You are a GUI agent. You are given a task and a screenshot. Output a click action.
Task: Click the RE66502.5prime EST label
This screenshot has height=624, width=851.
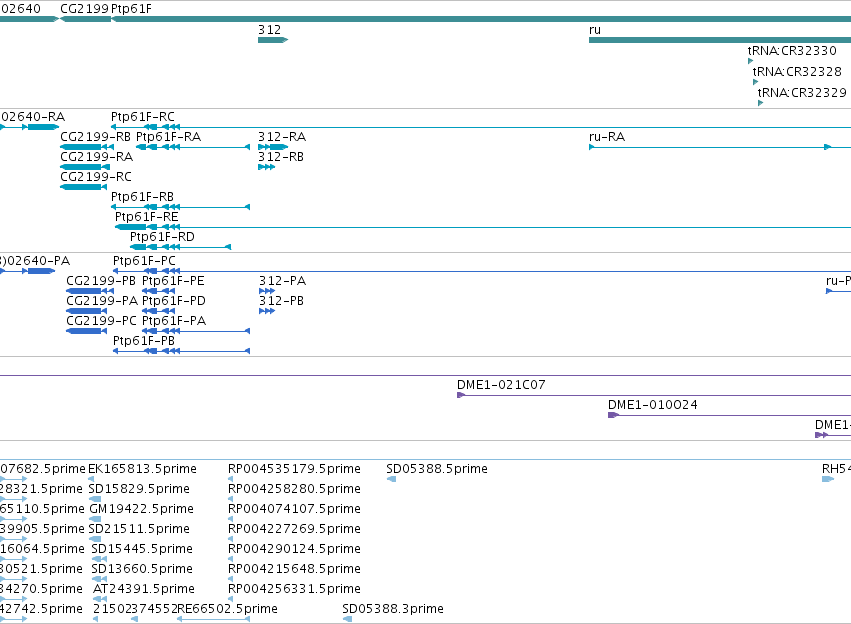[x=227, y=609]
